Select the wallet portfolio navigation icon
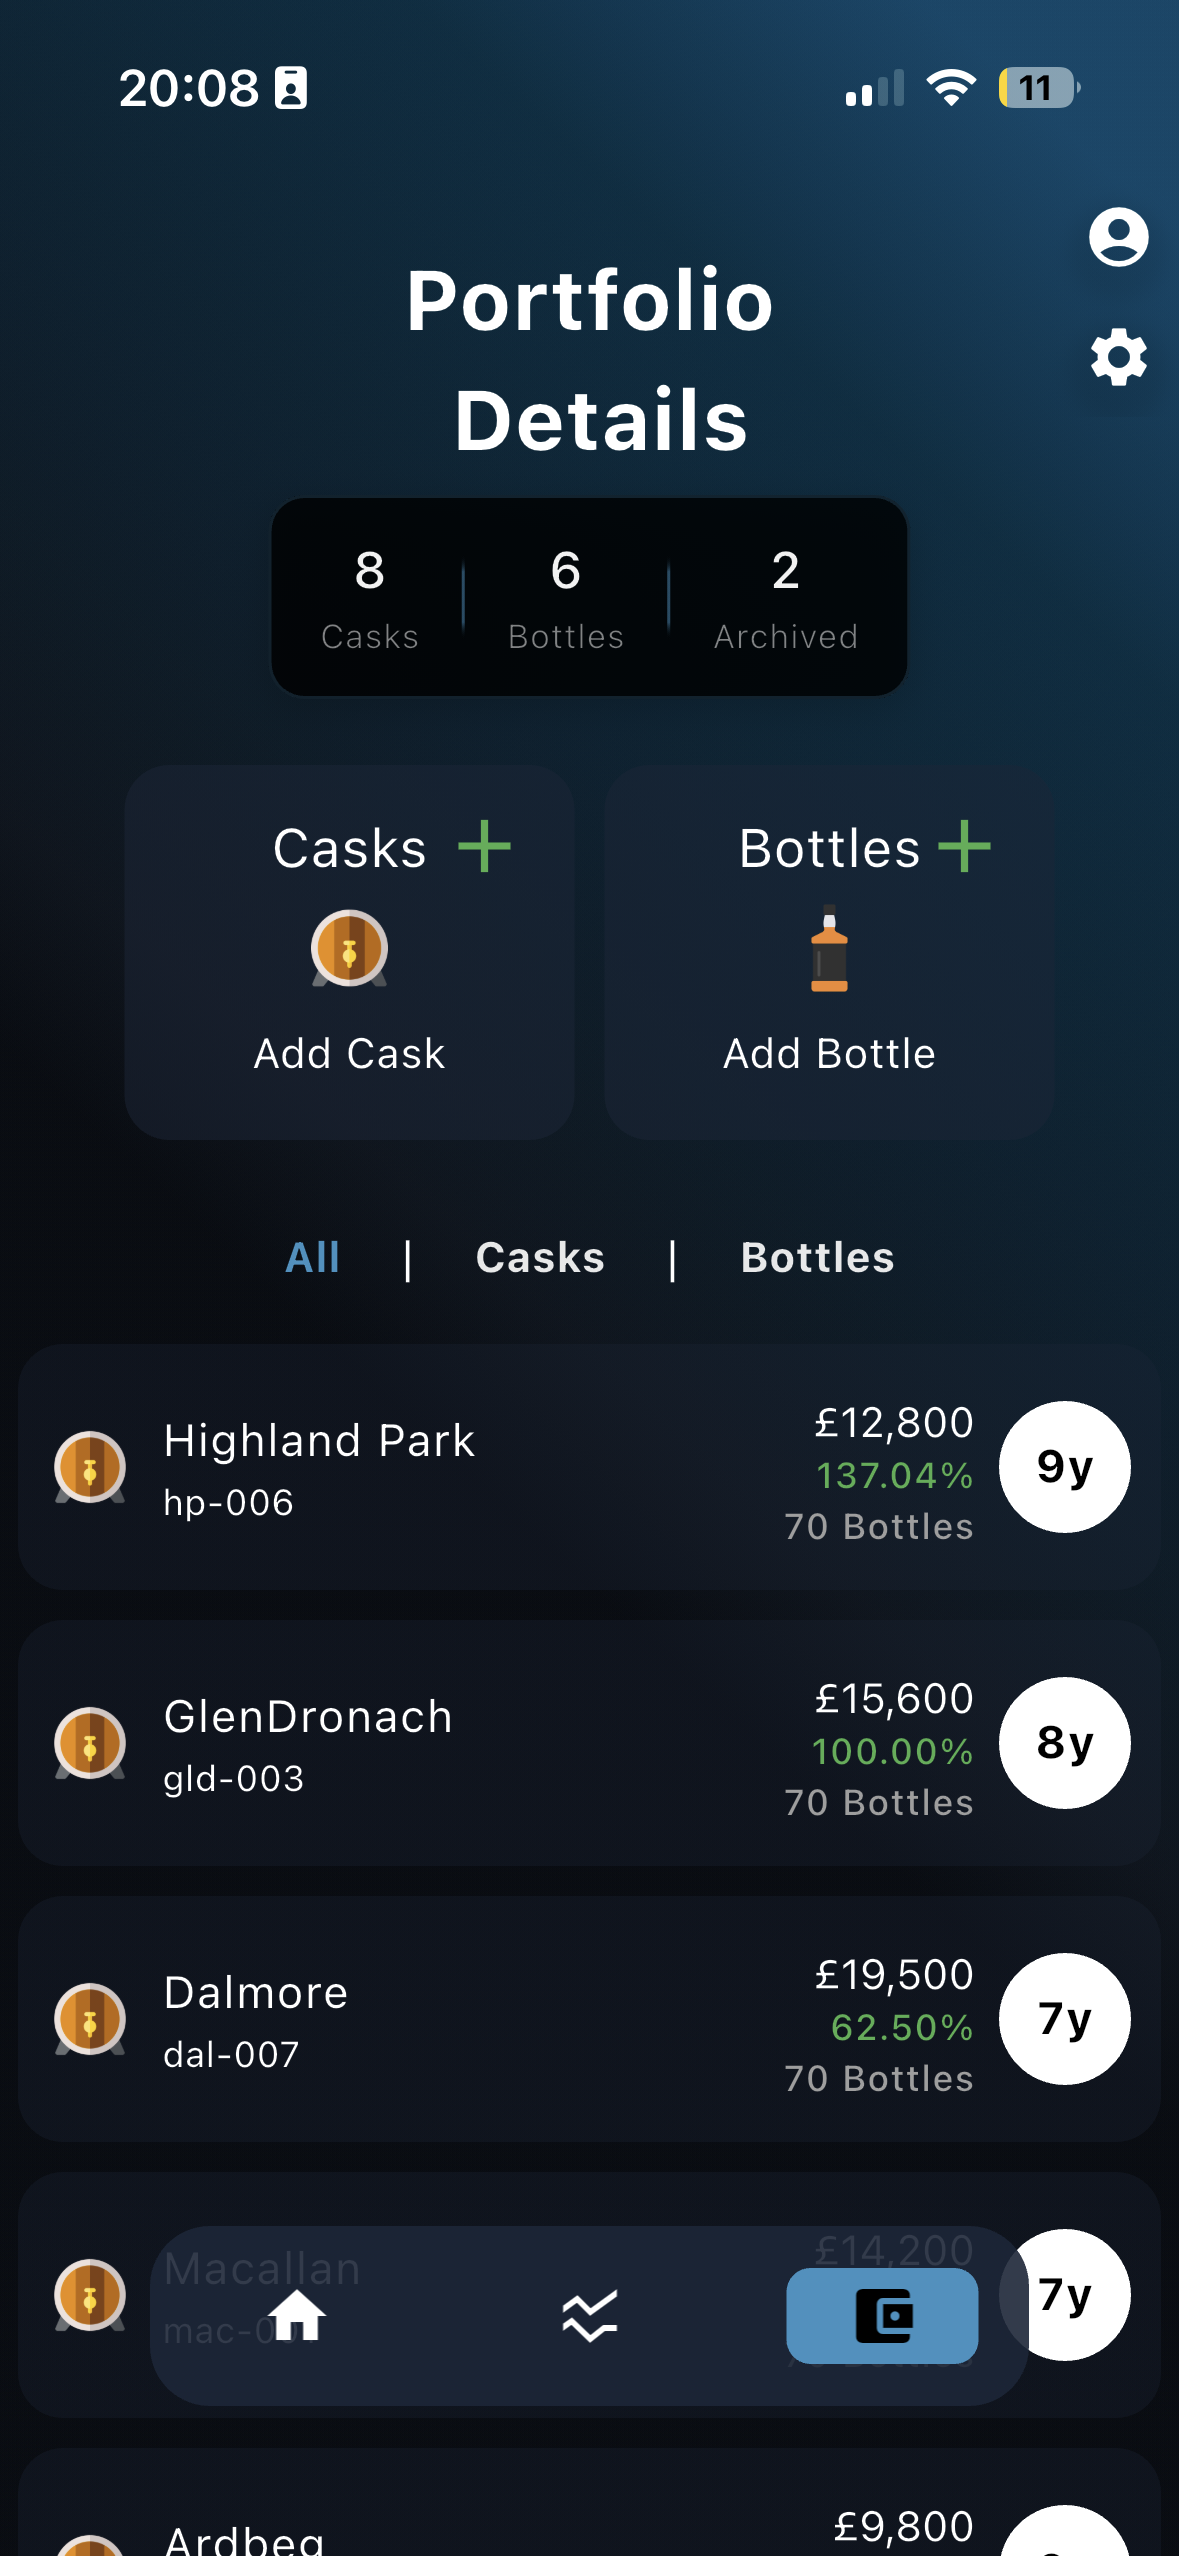Viewport: 1179px width, 2556px height. tap(882, 2316)
